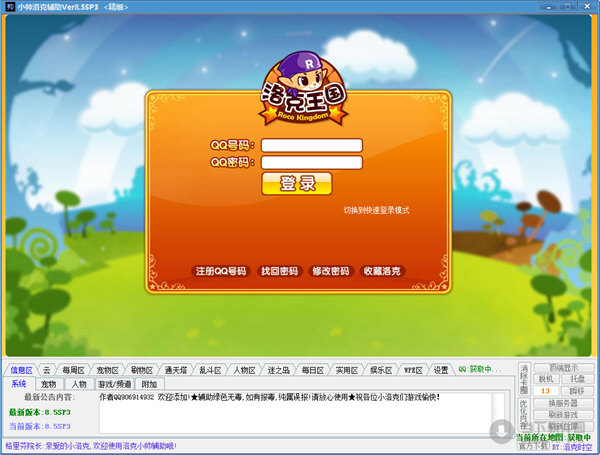The height and width of the screenshot is (455, 600).
Task: Switch to the 人物 sub-tab
Action: (79, 384)
